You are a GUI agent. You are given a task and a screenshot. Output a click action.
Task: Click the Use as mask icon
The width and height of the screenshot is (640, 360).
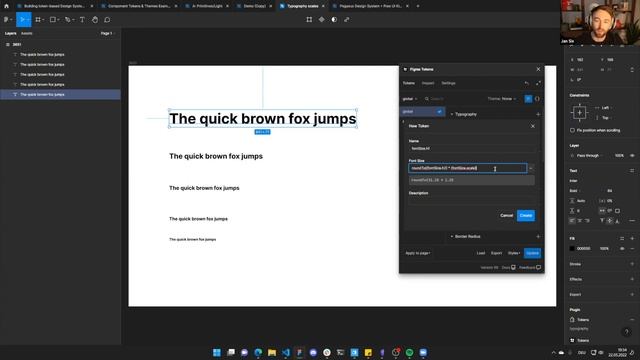[x=334, y=20]
